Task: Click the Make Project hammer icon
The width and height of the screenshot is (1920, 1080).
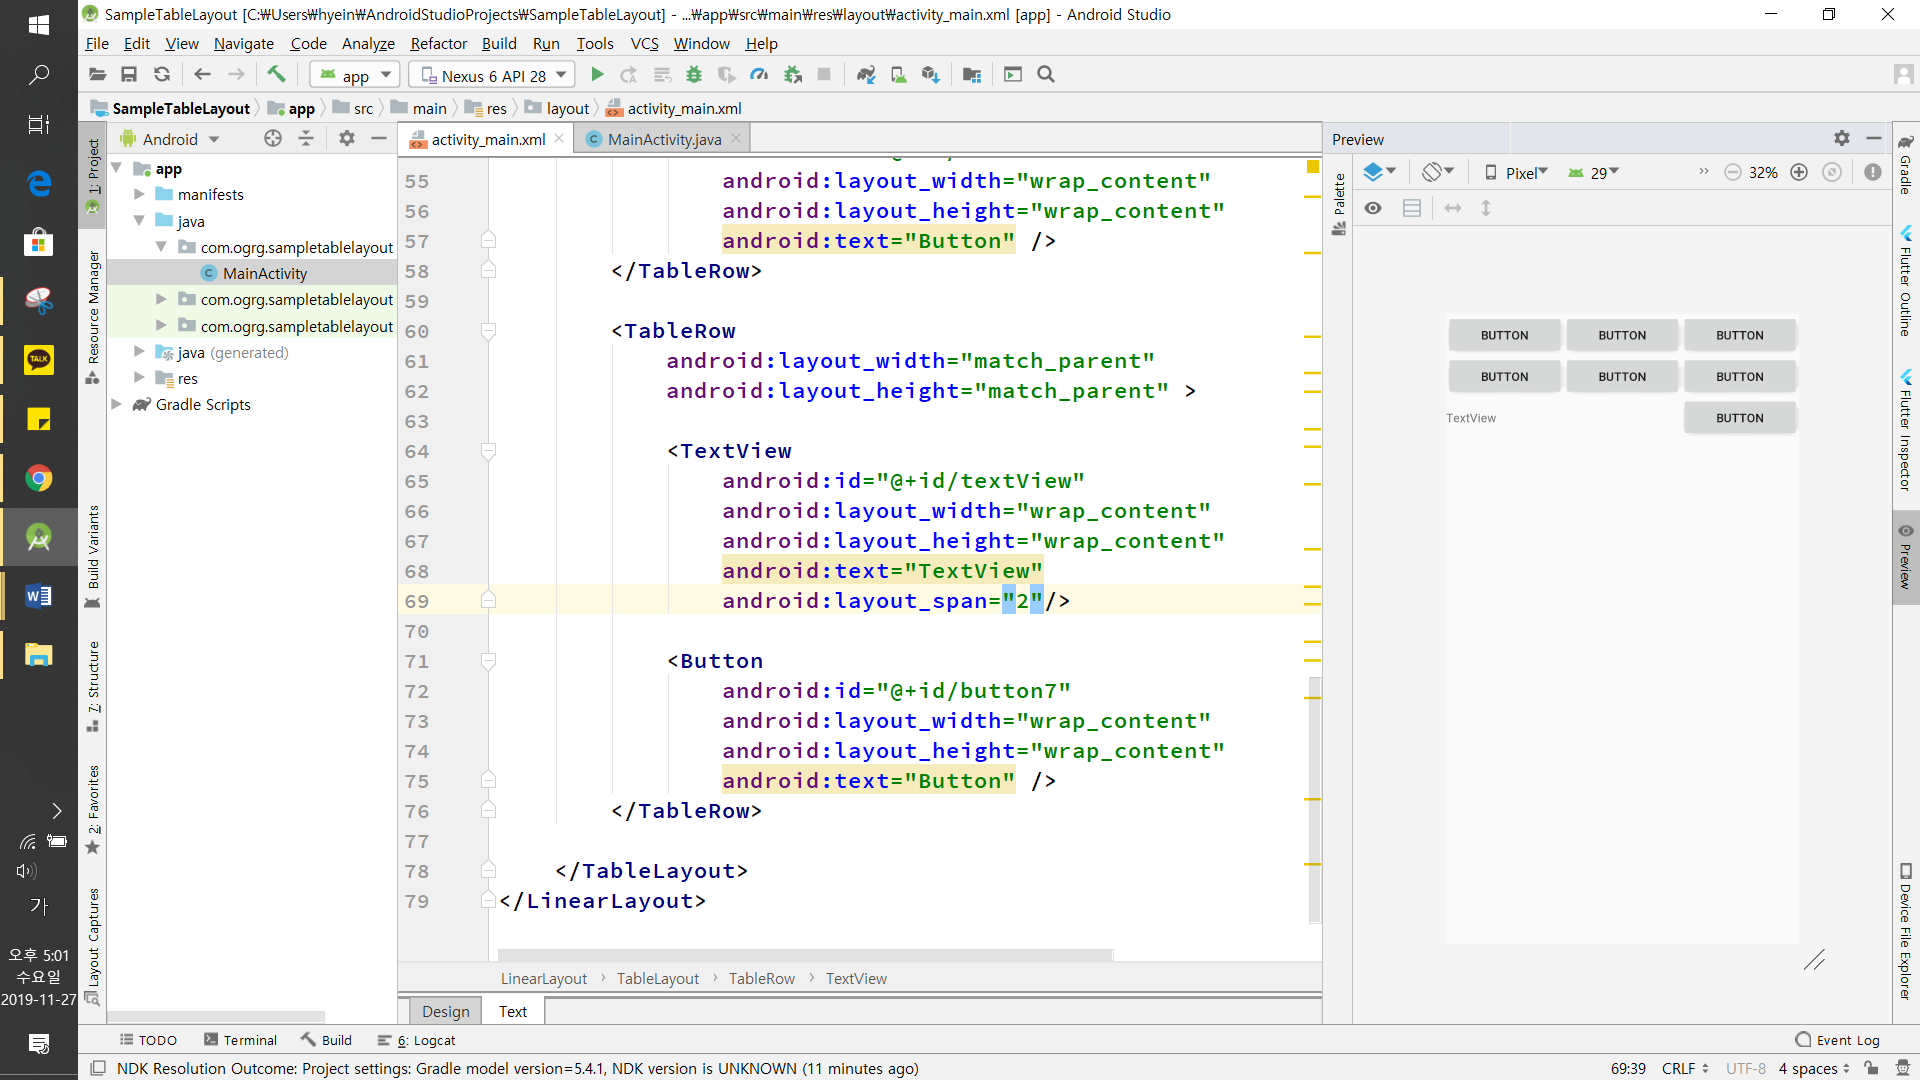Action: [276, 74]
